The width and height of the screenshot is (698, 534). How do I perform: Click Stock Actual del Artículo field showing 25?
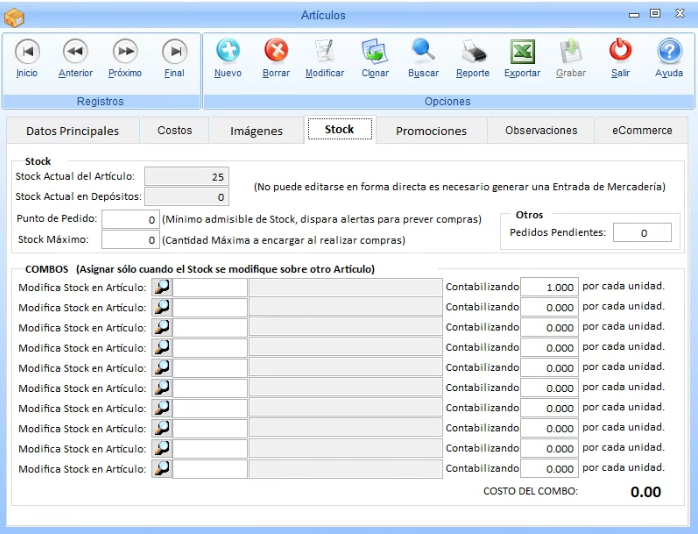pos(187,177)
